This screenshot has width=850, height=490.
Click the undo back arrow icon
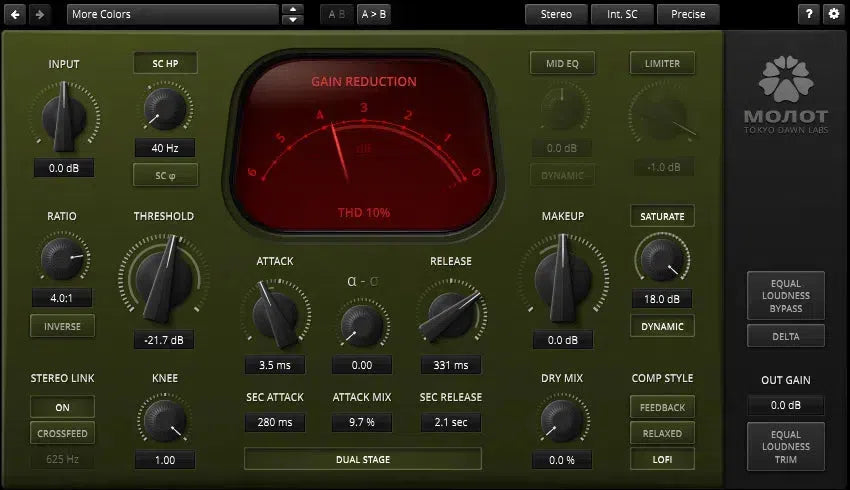click(x=17, y=14)
